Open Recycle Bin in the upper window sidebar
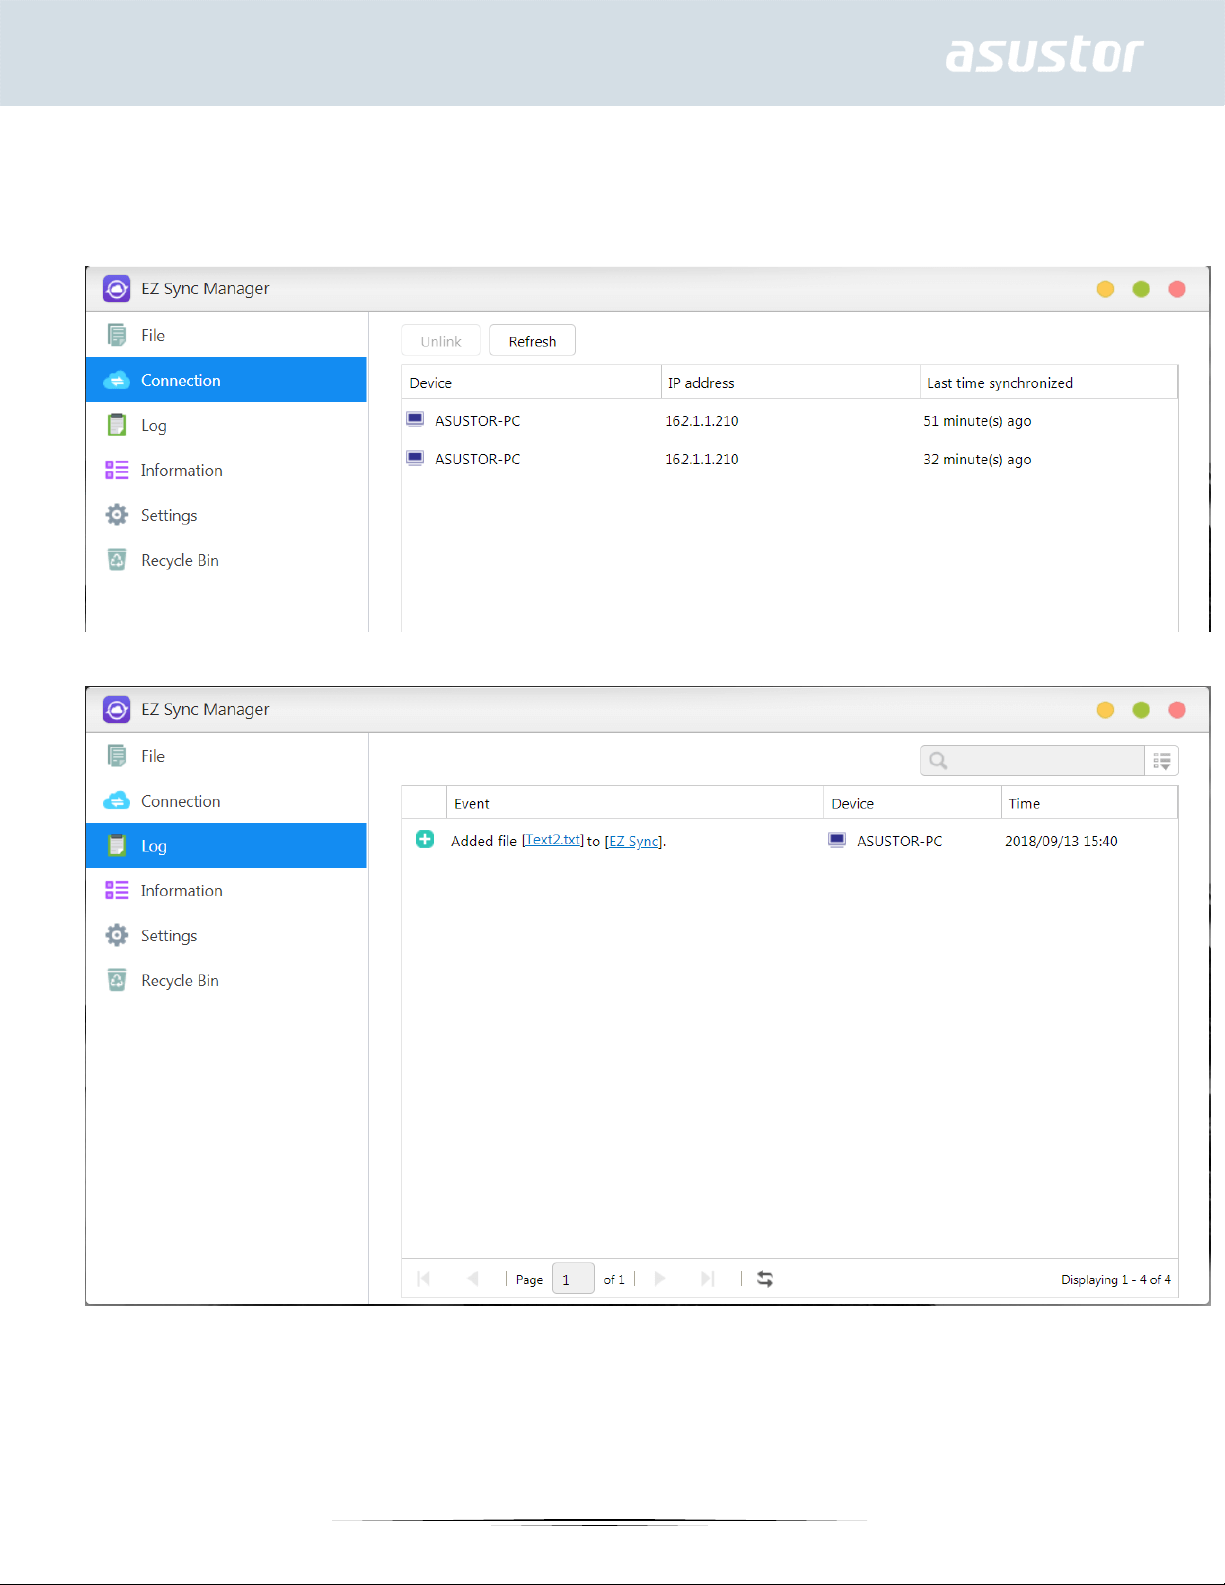 (x=226, y=560)
